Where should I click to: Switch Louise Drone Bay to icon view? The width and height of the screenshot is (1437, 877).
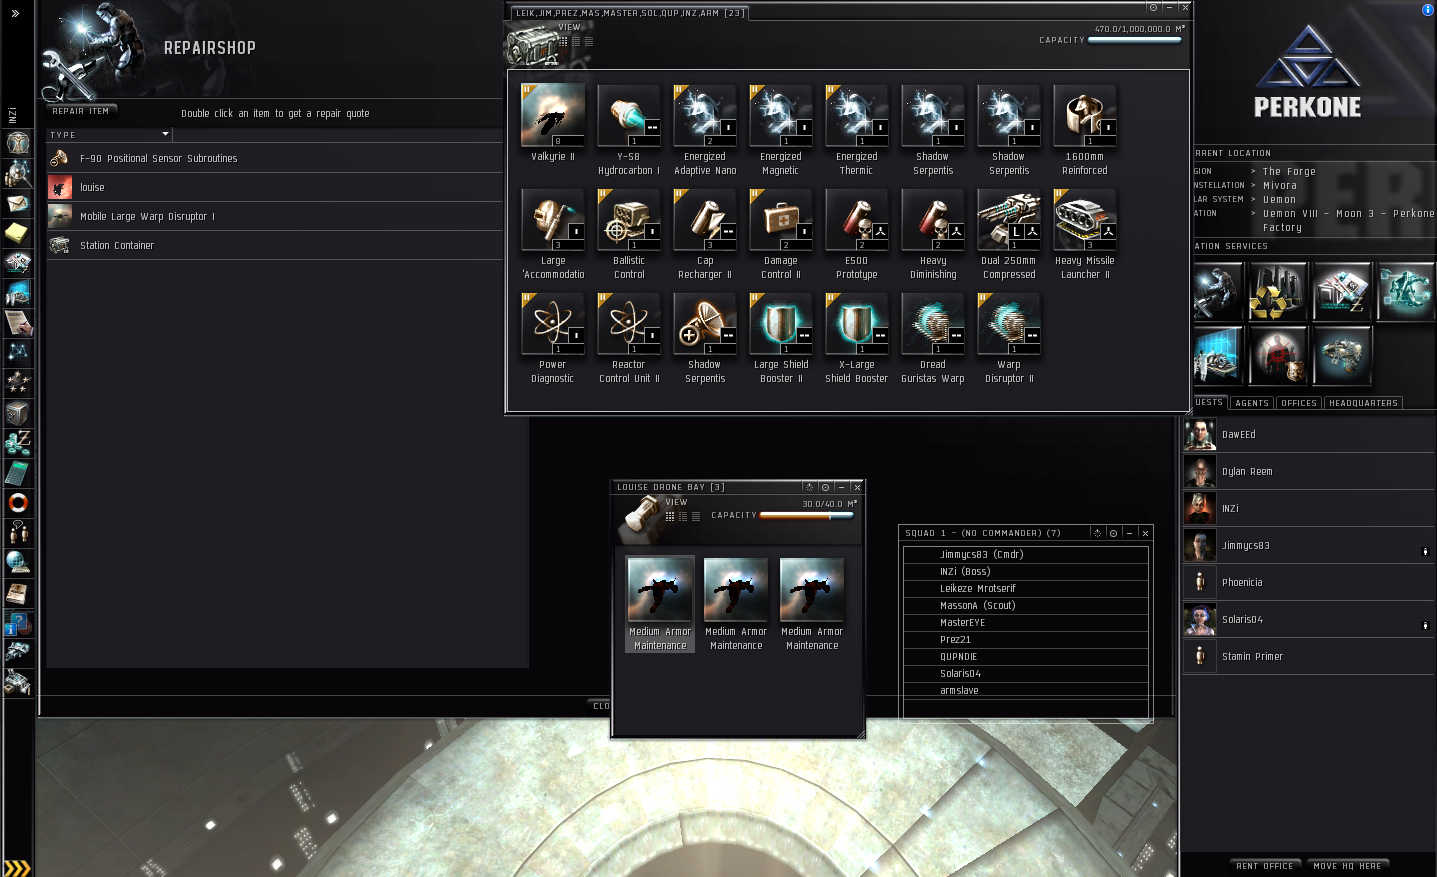(670, 516)
